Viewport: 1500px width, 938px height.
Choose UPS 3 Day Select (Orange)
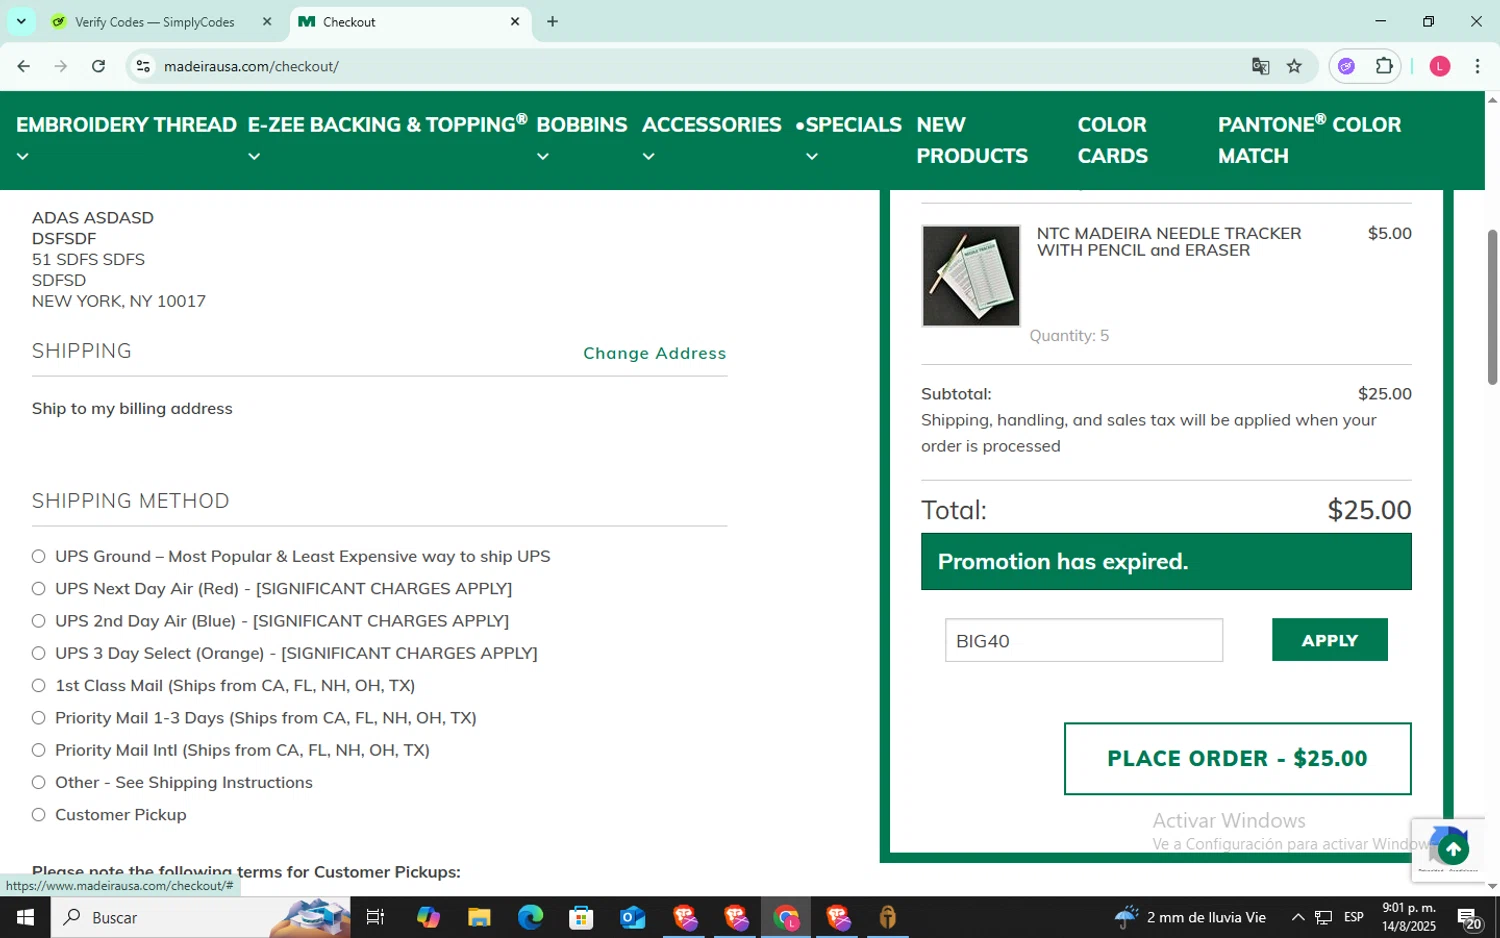coord(39,653)
